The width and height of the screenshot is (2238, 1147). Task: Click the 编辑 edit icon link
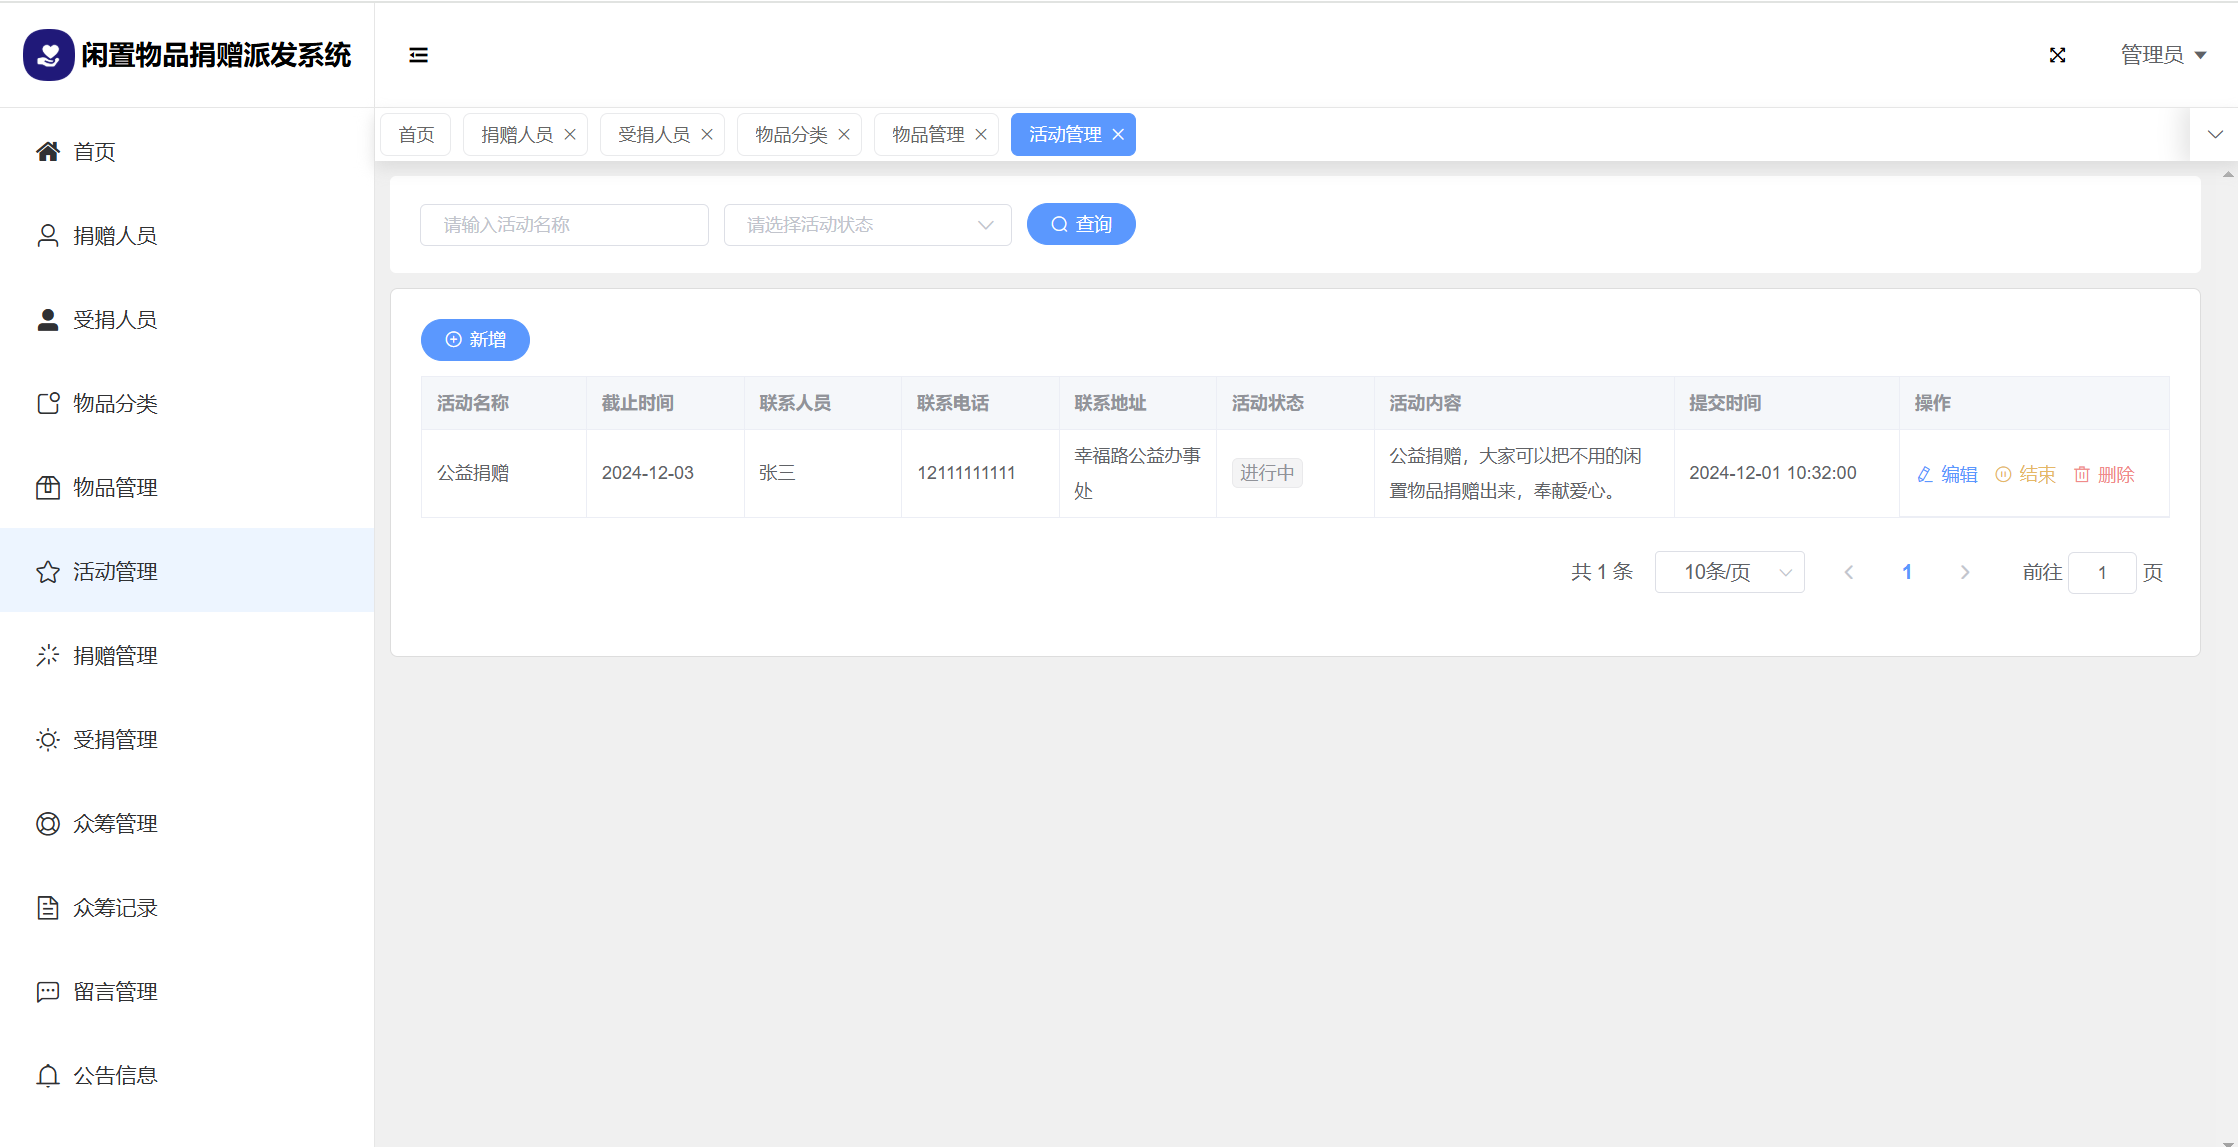pos(1947,475)
